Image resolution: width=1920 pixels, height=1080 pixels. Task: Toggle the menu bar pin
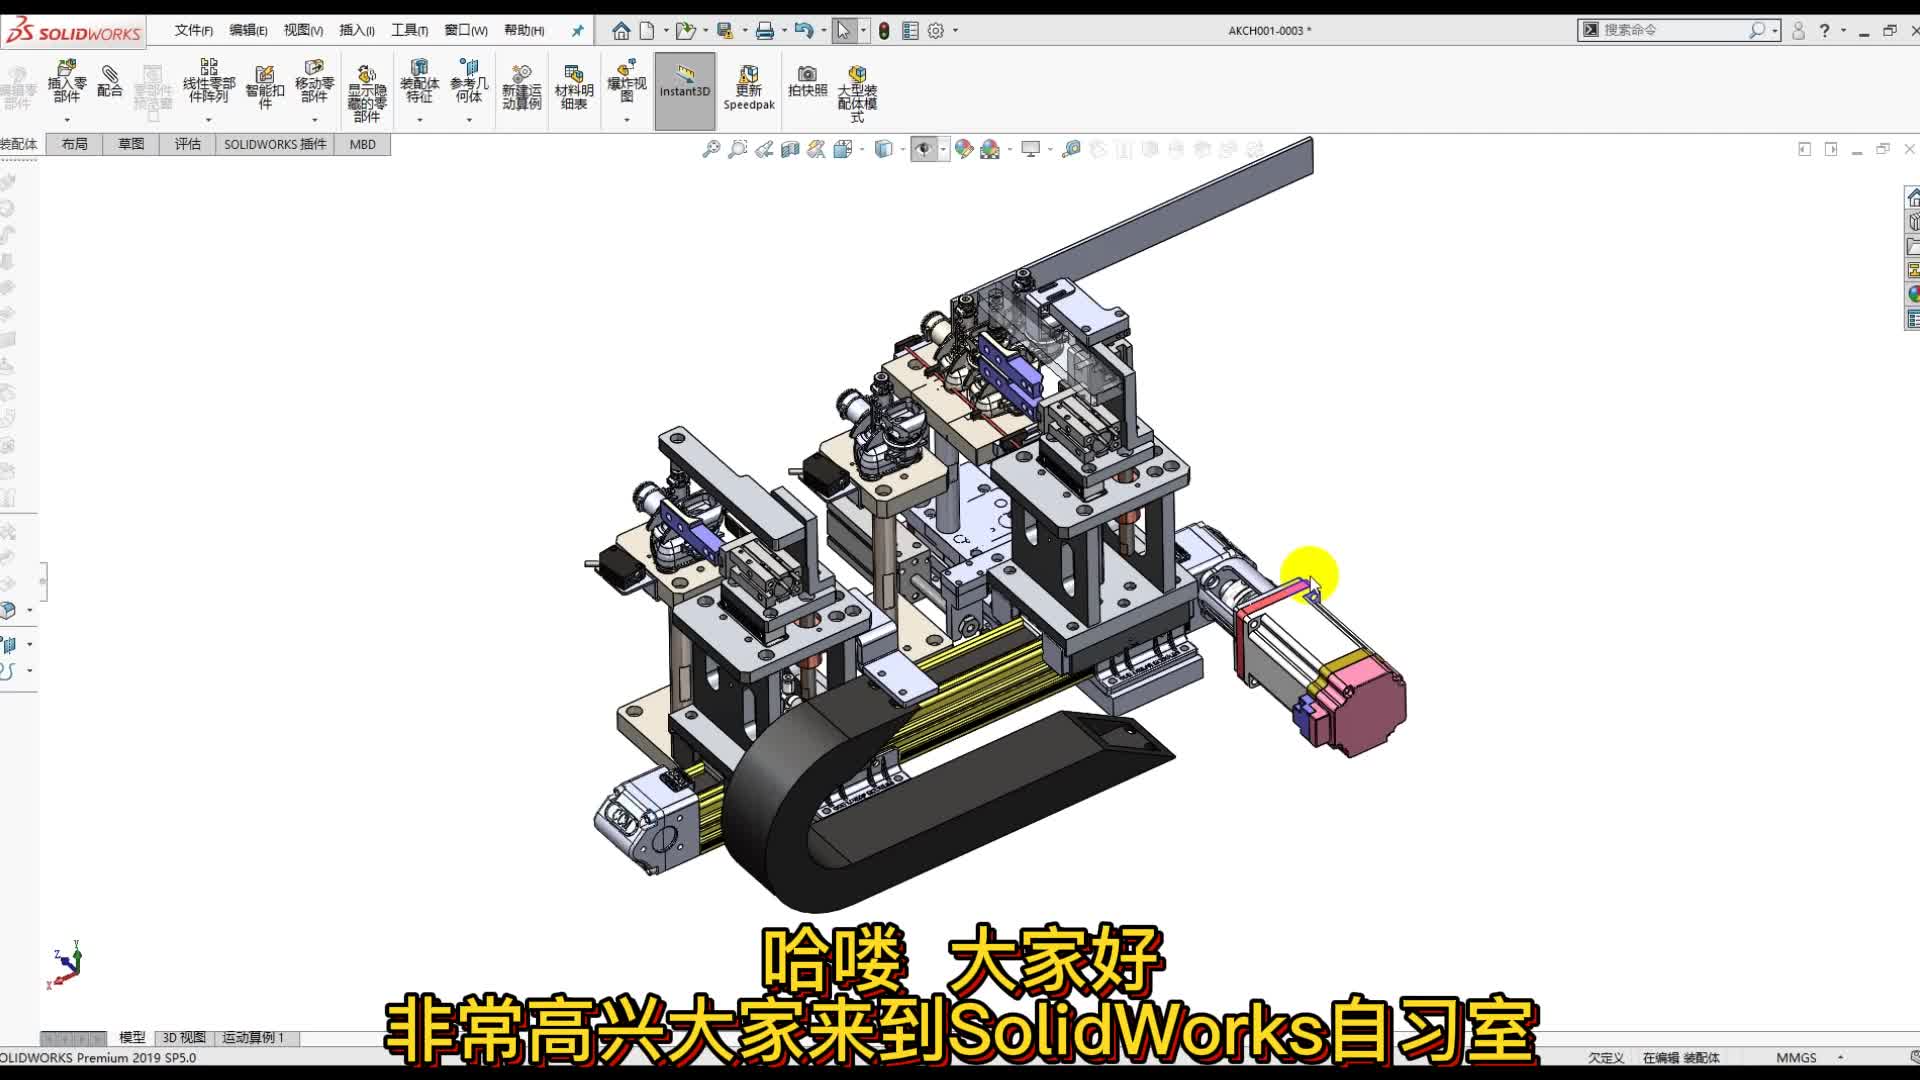coord(577,31)
